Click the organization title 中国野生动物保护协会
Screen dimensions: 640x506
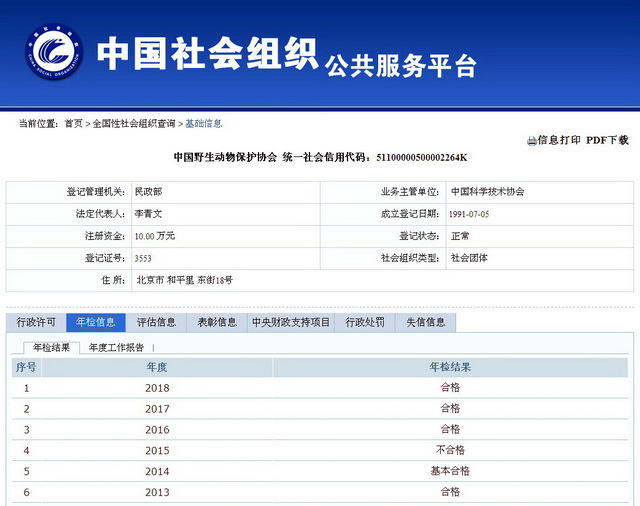coord(225,158)
